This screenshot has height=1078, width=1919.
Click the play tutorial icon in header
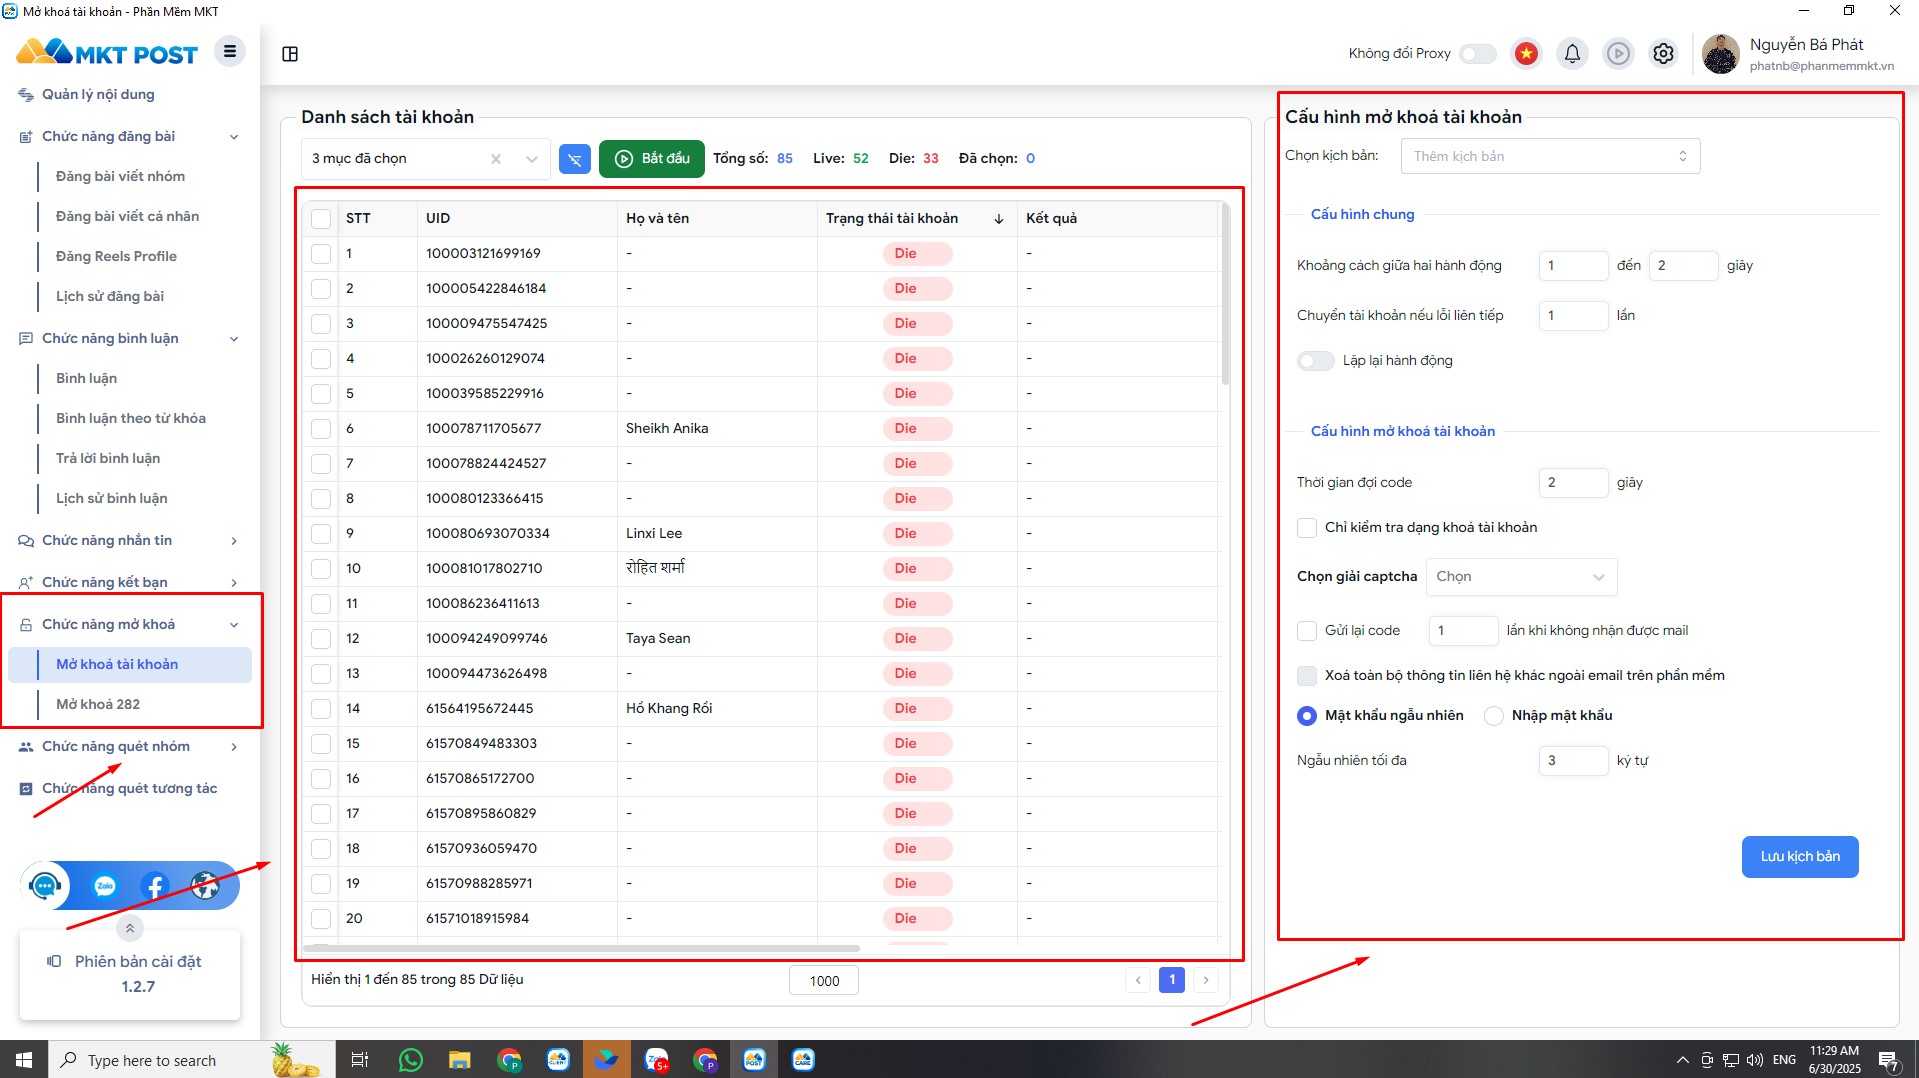tap(1617, 53)
